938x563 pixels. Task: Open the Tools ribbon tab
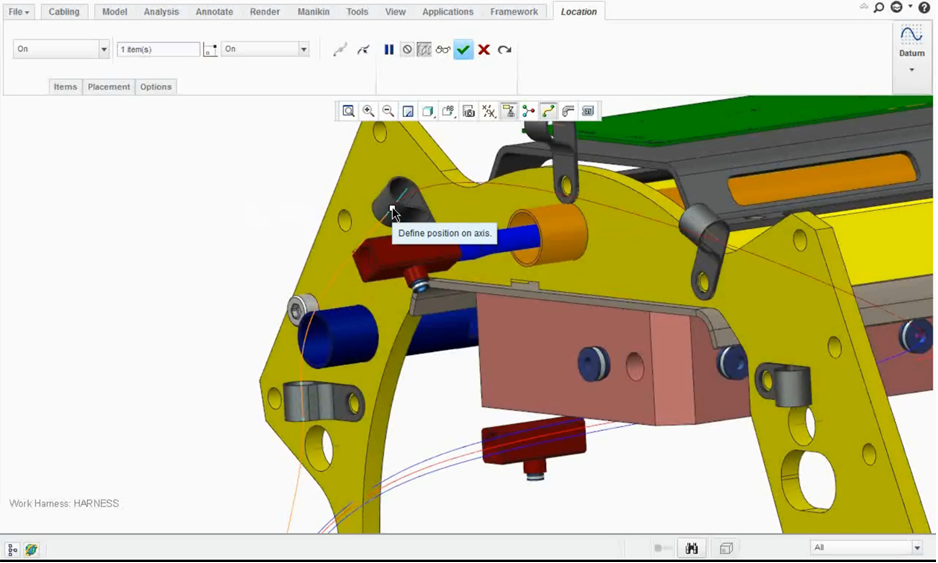click(x=357, y=11)
